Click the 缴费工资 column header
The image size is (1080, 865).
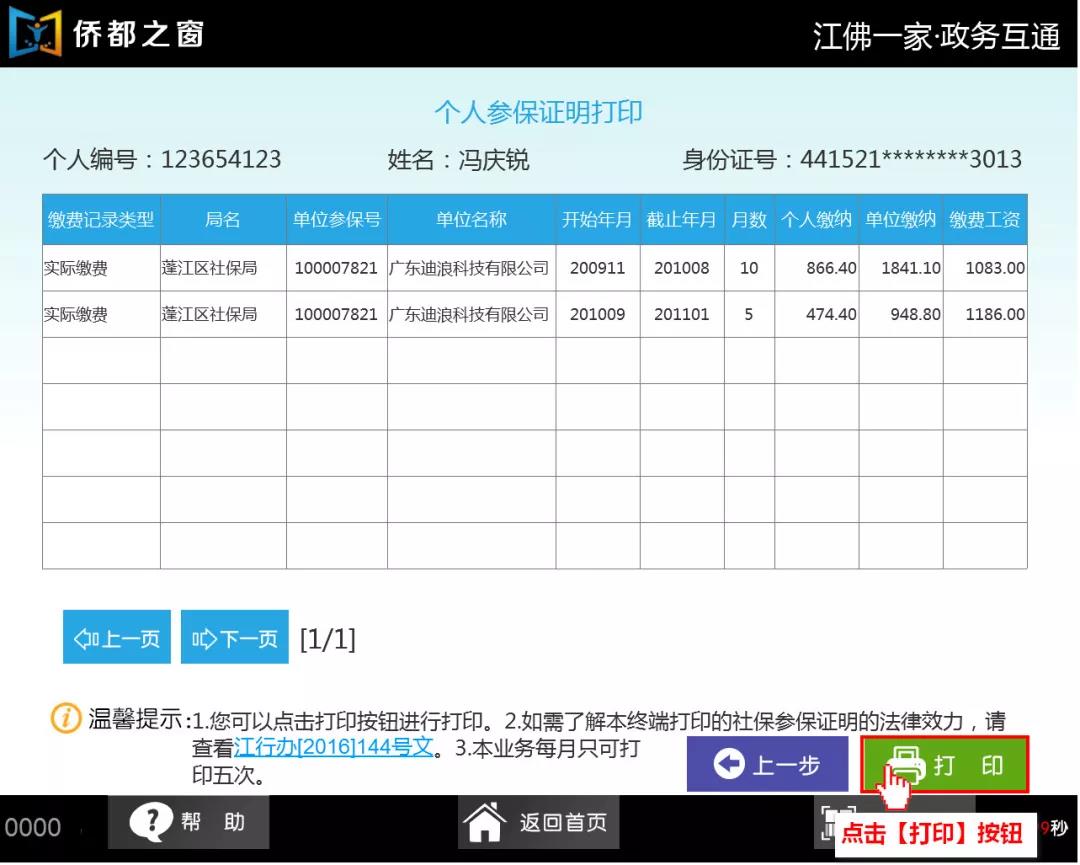coord(985,220)
